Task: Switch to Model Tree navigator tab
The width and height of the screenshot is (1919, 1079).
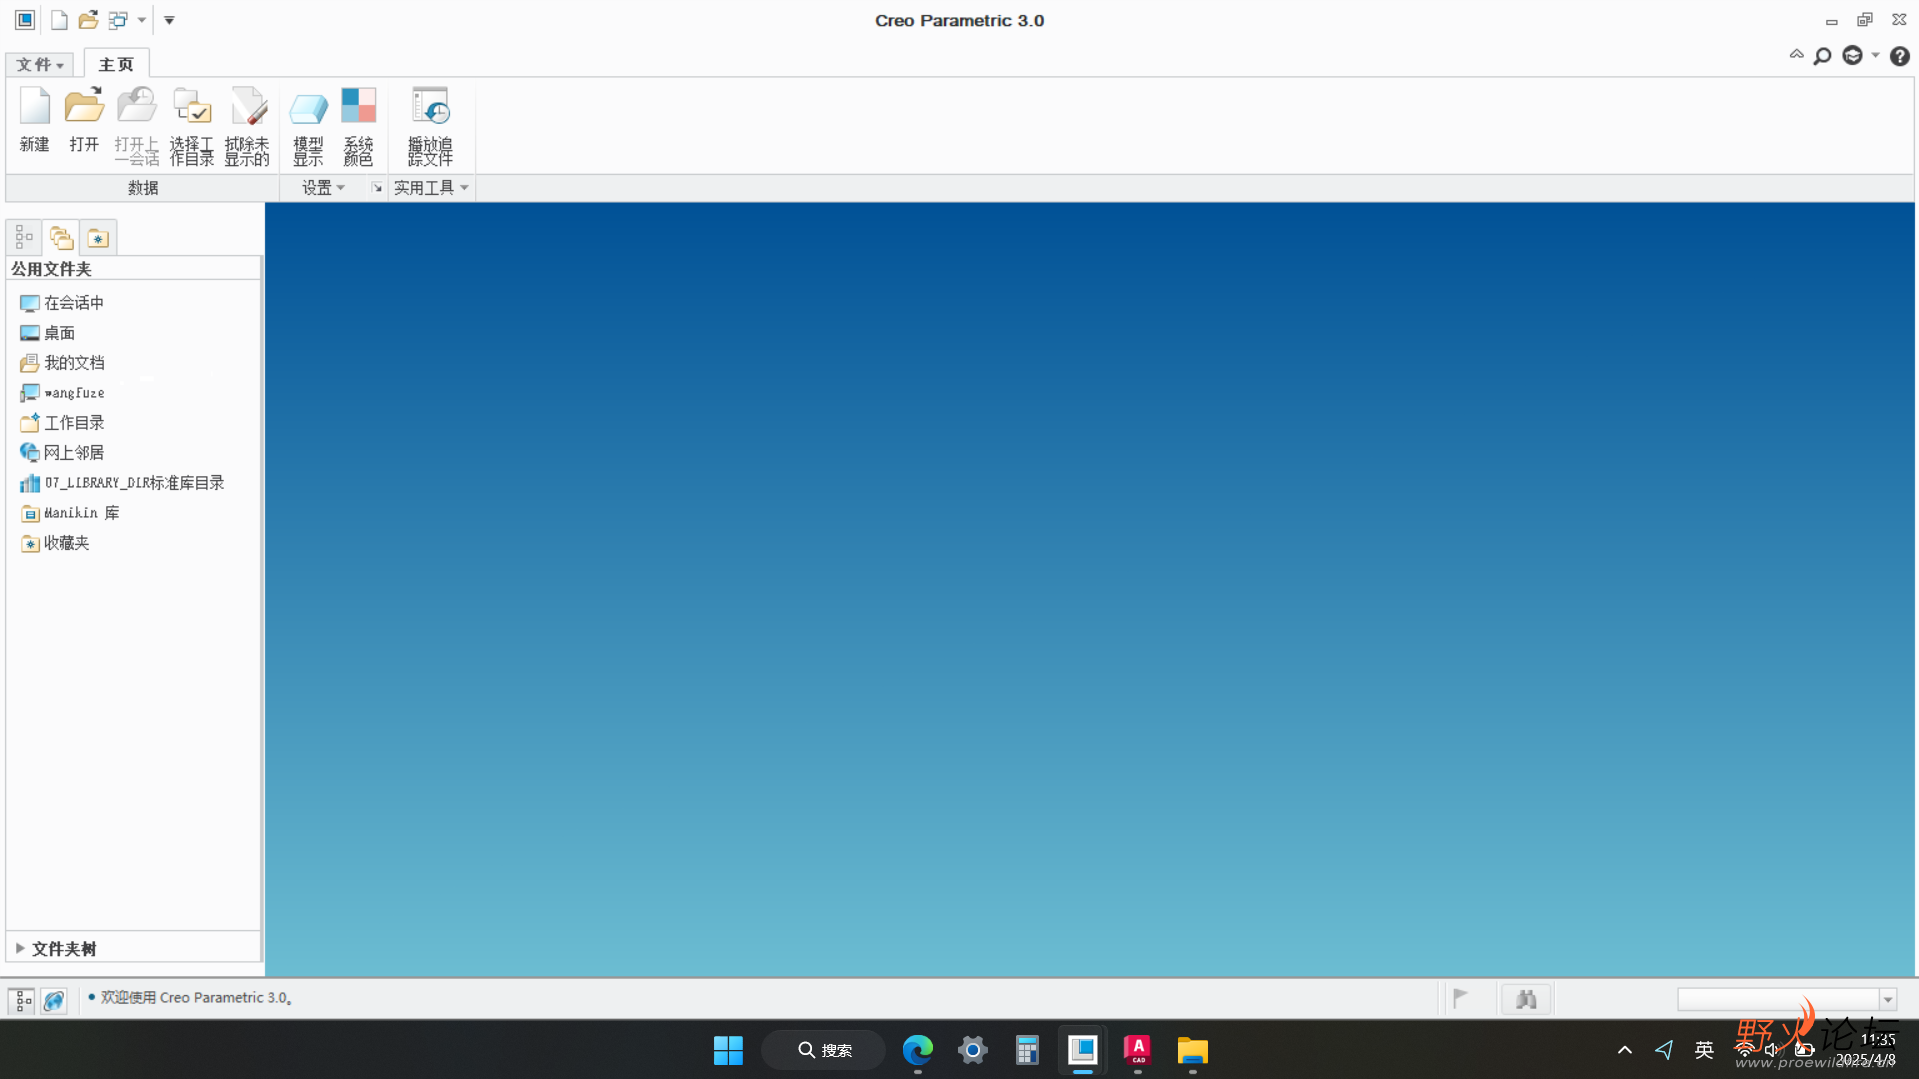Action: [24, 237]
